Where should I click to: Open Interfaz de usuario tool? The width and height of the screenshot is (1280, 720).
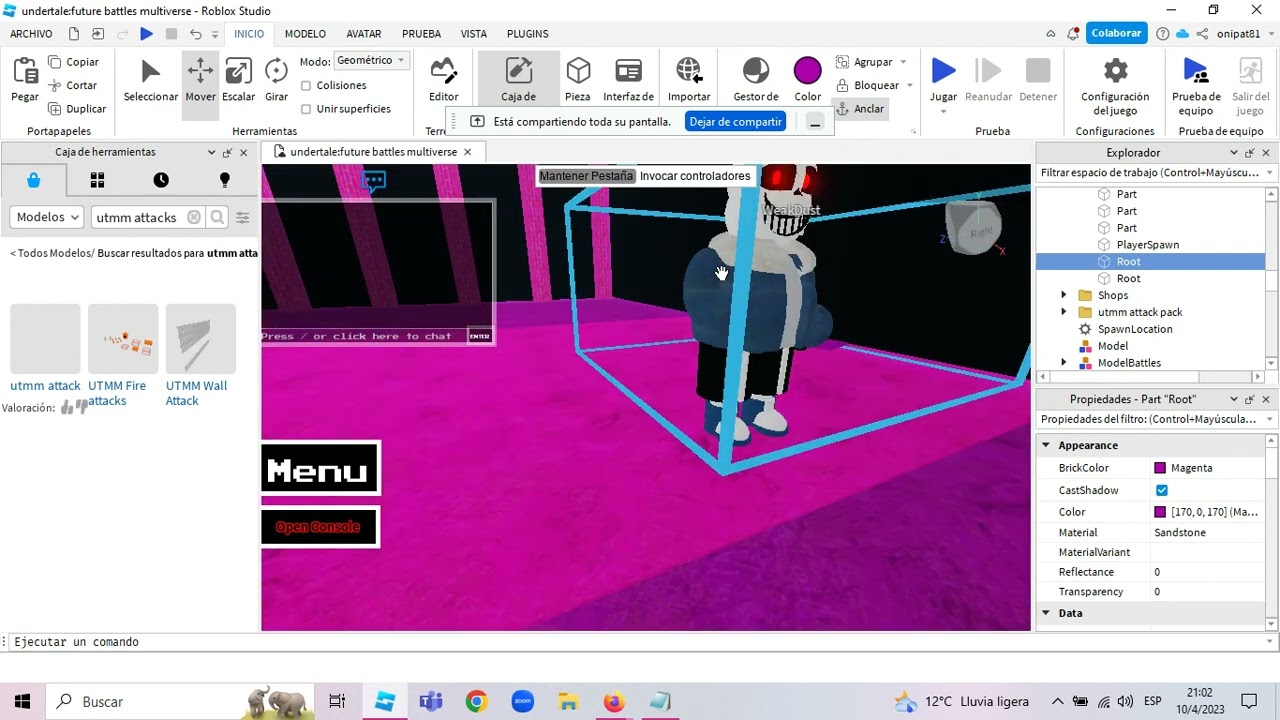point(628,81)
